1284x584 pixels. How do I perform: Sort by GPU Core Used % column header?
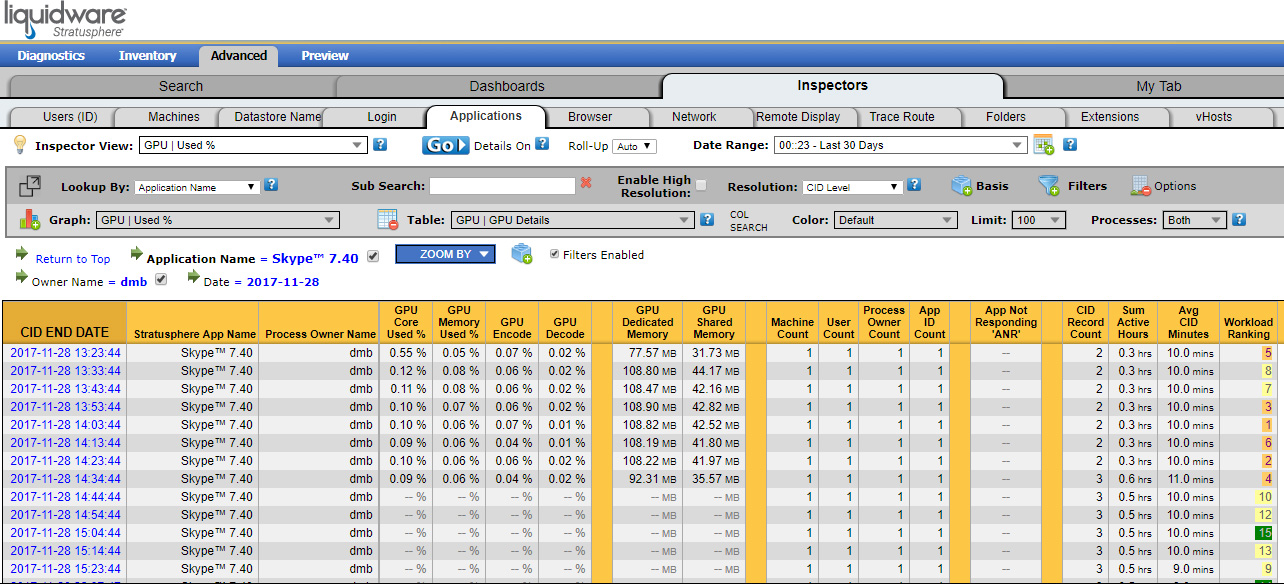(x=406, y=322)
